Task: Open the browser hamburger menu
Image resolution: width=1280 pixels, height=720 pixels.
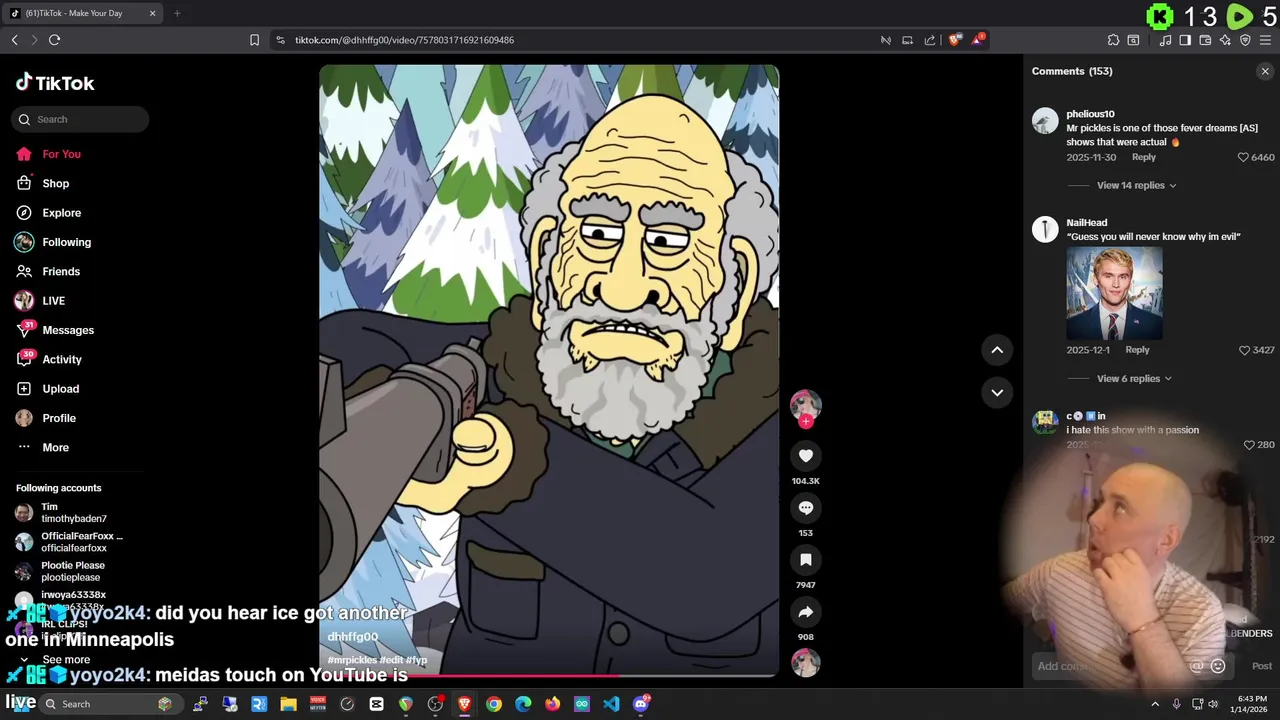Action: click(x=1265, y=40)
